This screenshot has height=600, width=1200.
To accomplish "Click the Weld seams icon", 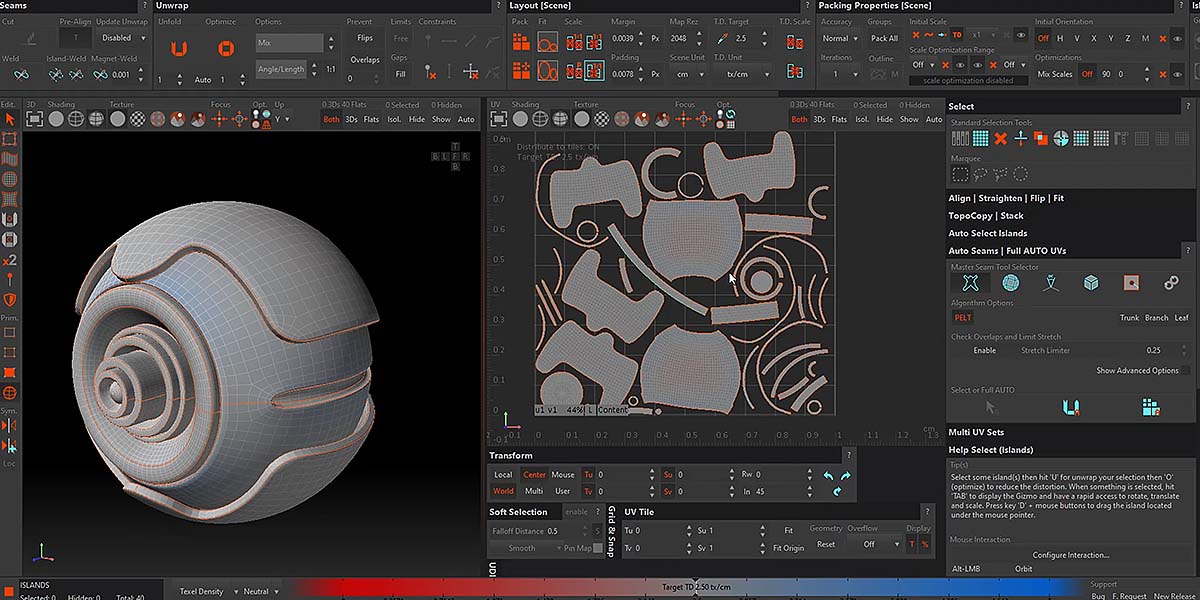I will pos(21,75).
